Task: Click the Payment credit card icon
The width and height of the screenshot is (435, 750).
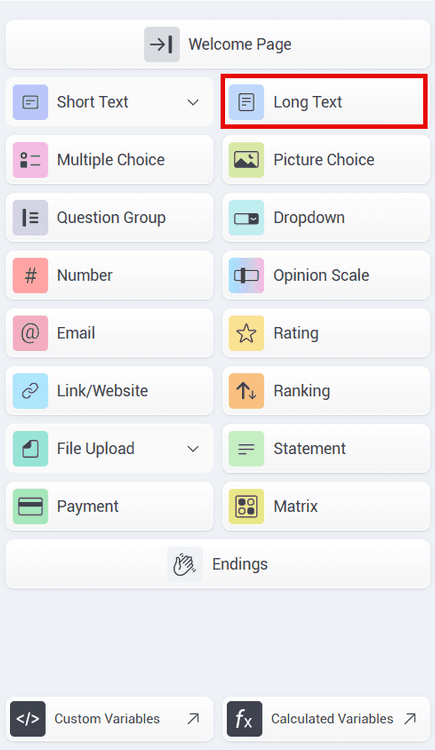Action: coord(30,506)
